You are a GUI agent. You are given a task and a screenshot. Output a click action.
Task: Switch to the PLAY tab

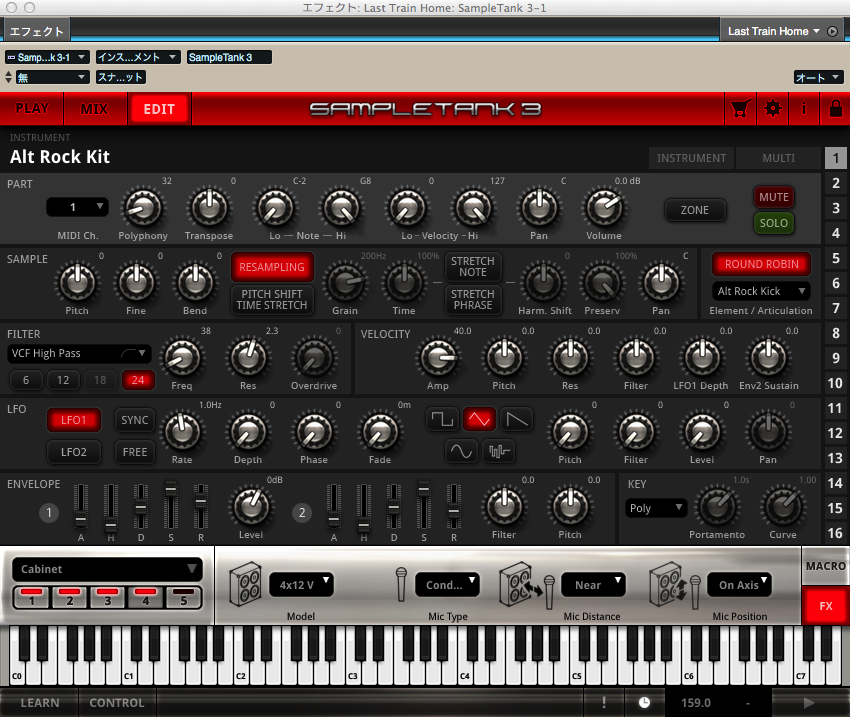coord(32,109)
